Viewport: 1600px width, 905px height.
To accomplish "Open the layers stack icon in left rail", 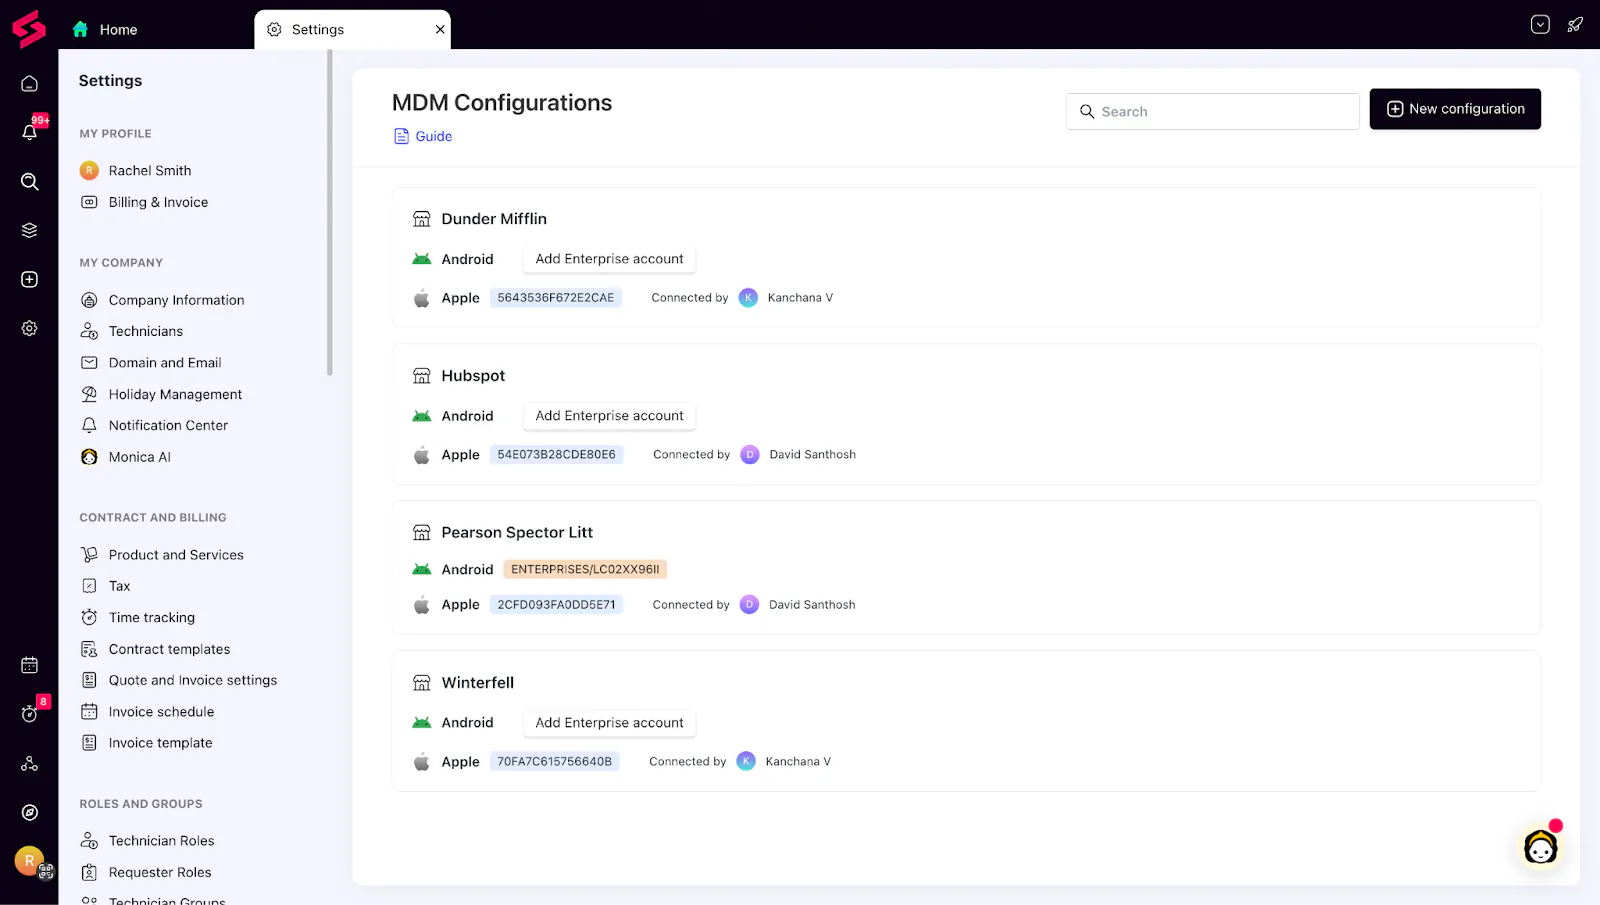I will tap(30, 230).
